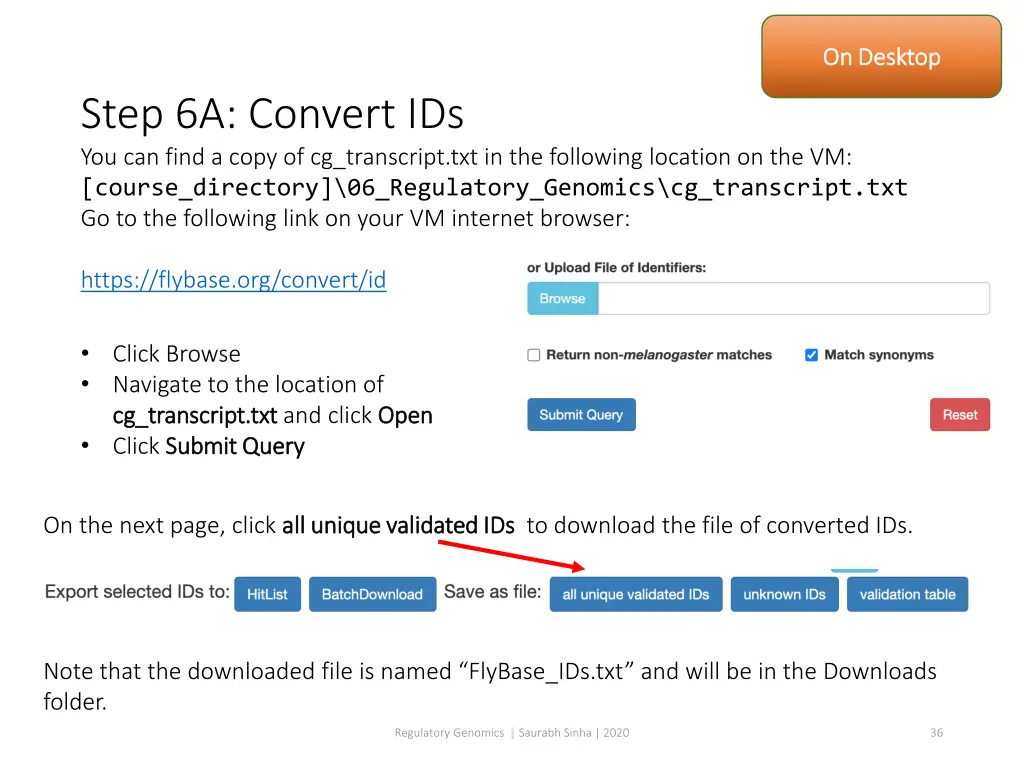
Task: Click the Regulatory Genomics footer text
Action: [x=449, y=733]
